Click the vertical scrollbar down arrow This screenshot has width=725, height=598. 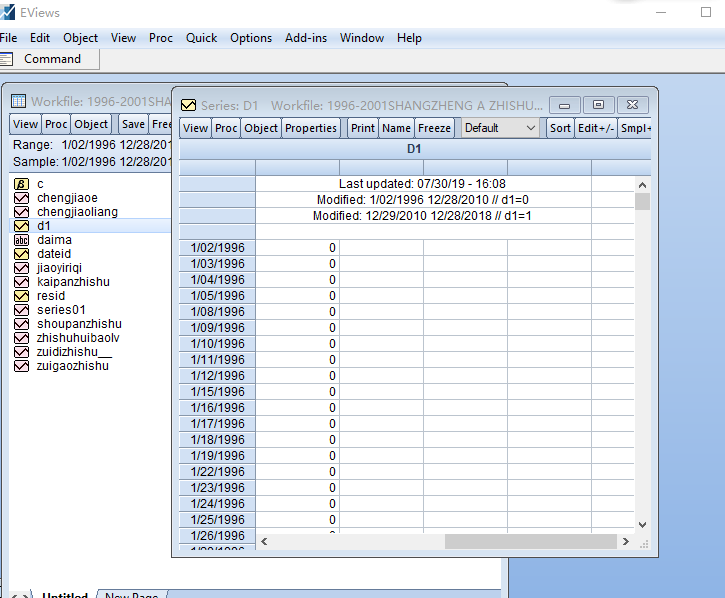coord(642,524)
